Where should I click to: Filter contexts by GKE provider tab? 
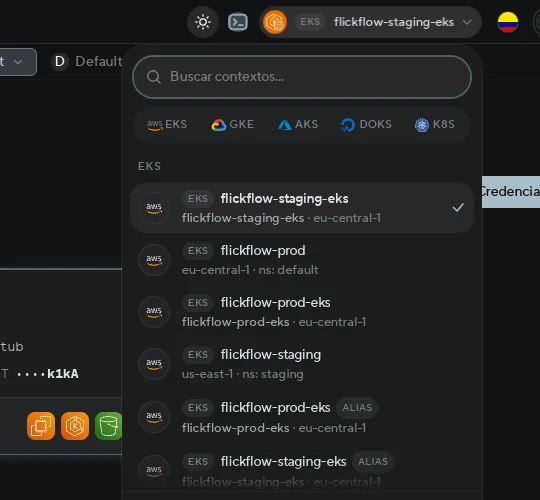(x=232, y=124)
